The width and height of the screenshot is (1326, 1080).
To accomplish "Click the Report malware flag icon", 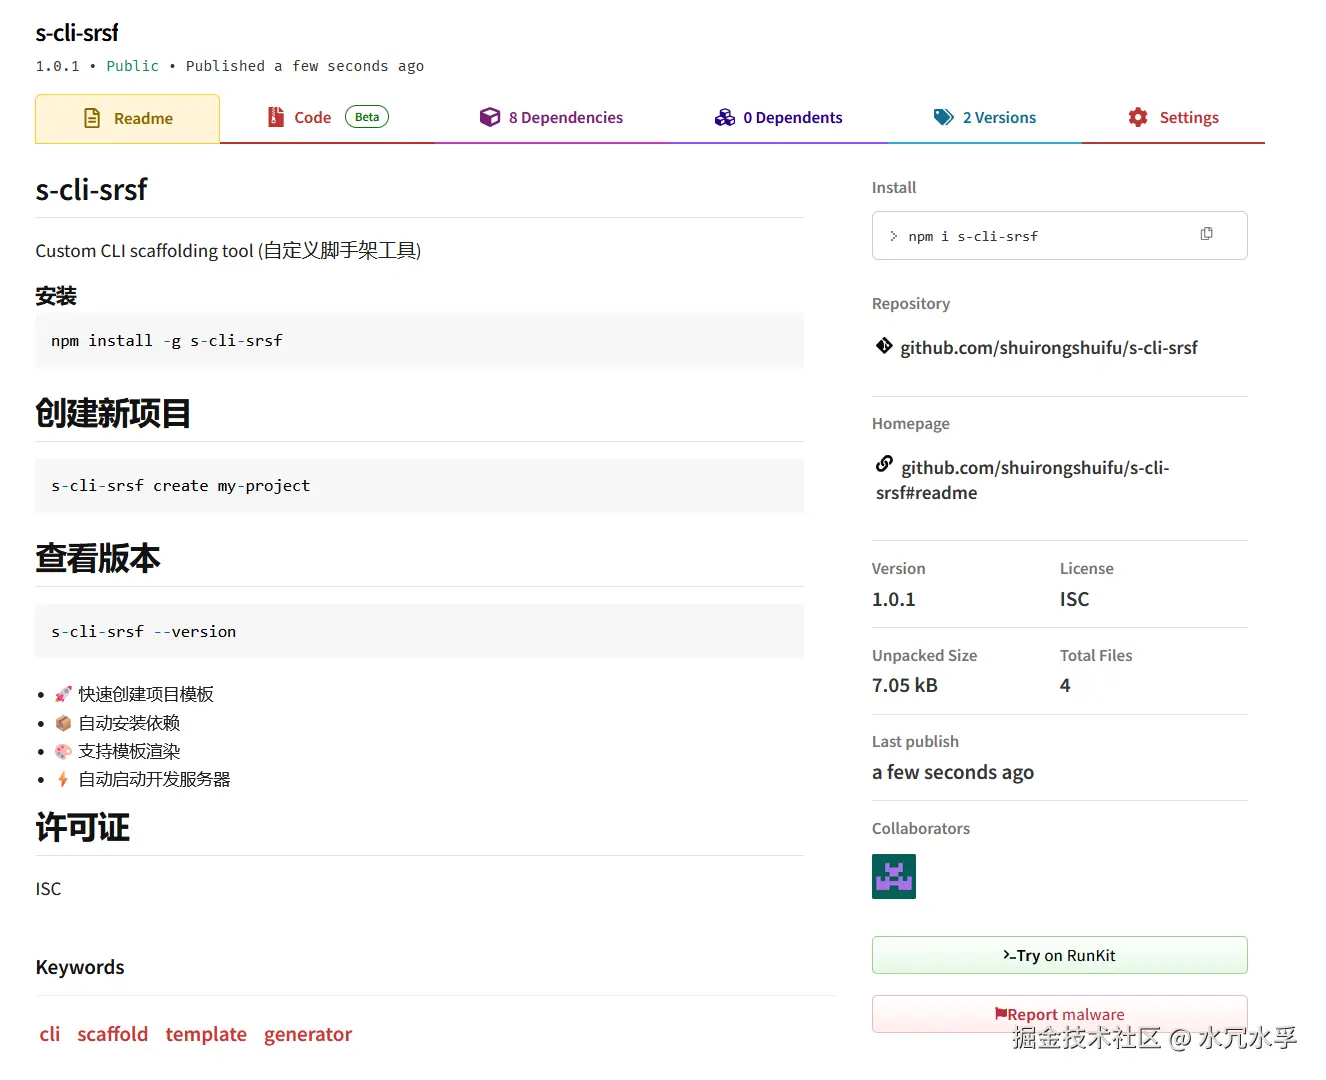I will pos(1000,1014).
